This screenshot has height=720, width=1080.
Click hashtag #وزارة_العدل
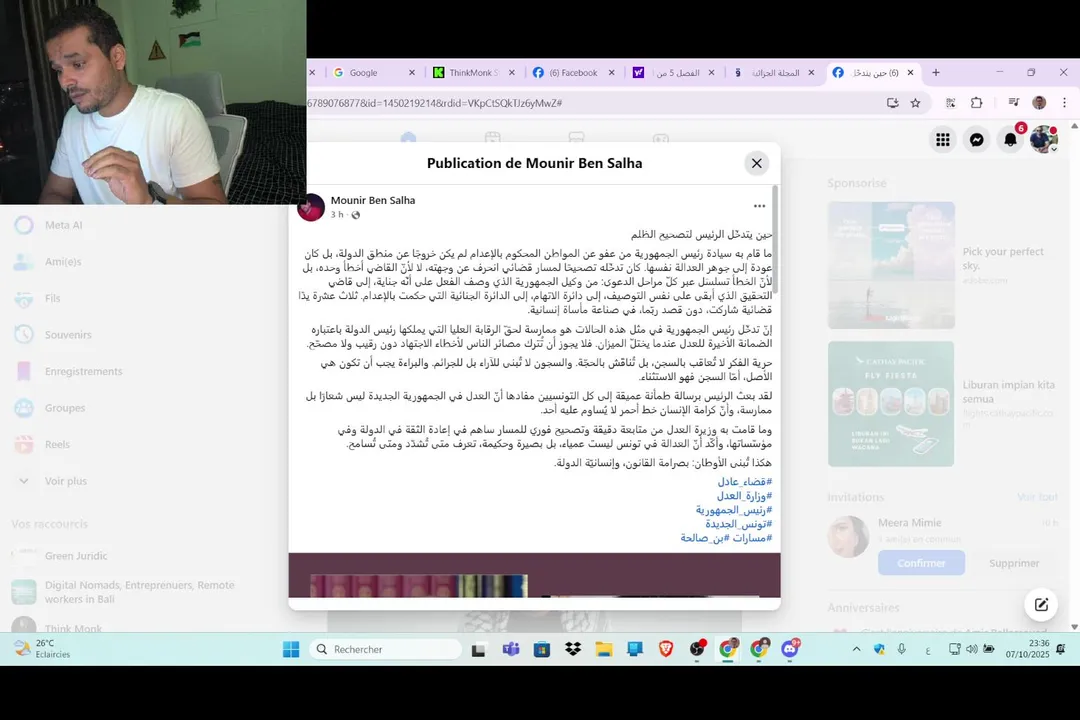pos(744,496)
